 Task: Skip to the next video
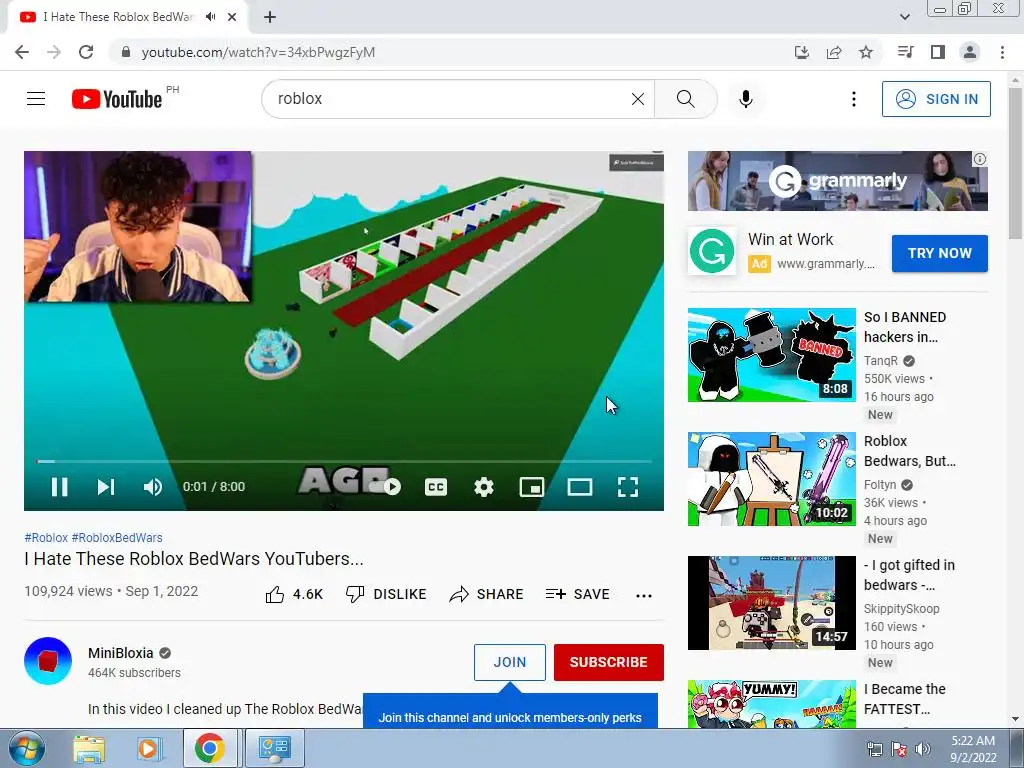coord(106,487)
